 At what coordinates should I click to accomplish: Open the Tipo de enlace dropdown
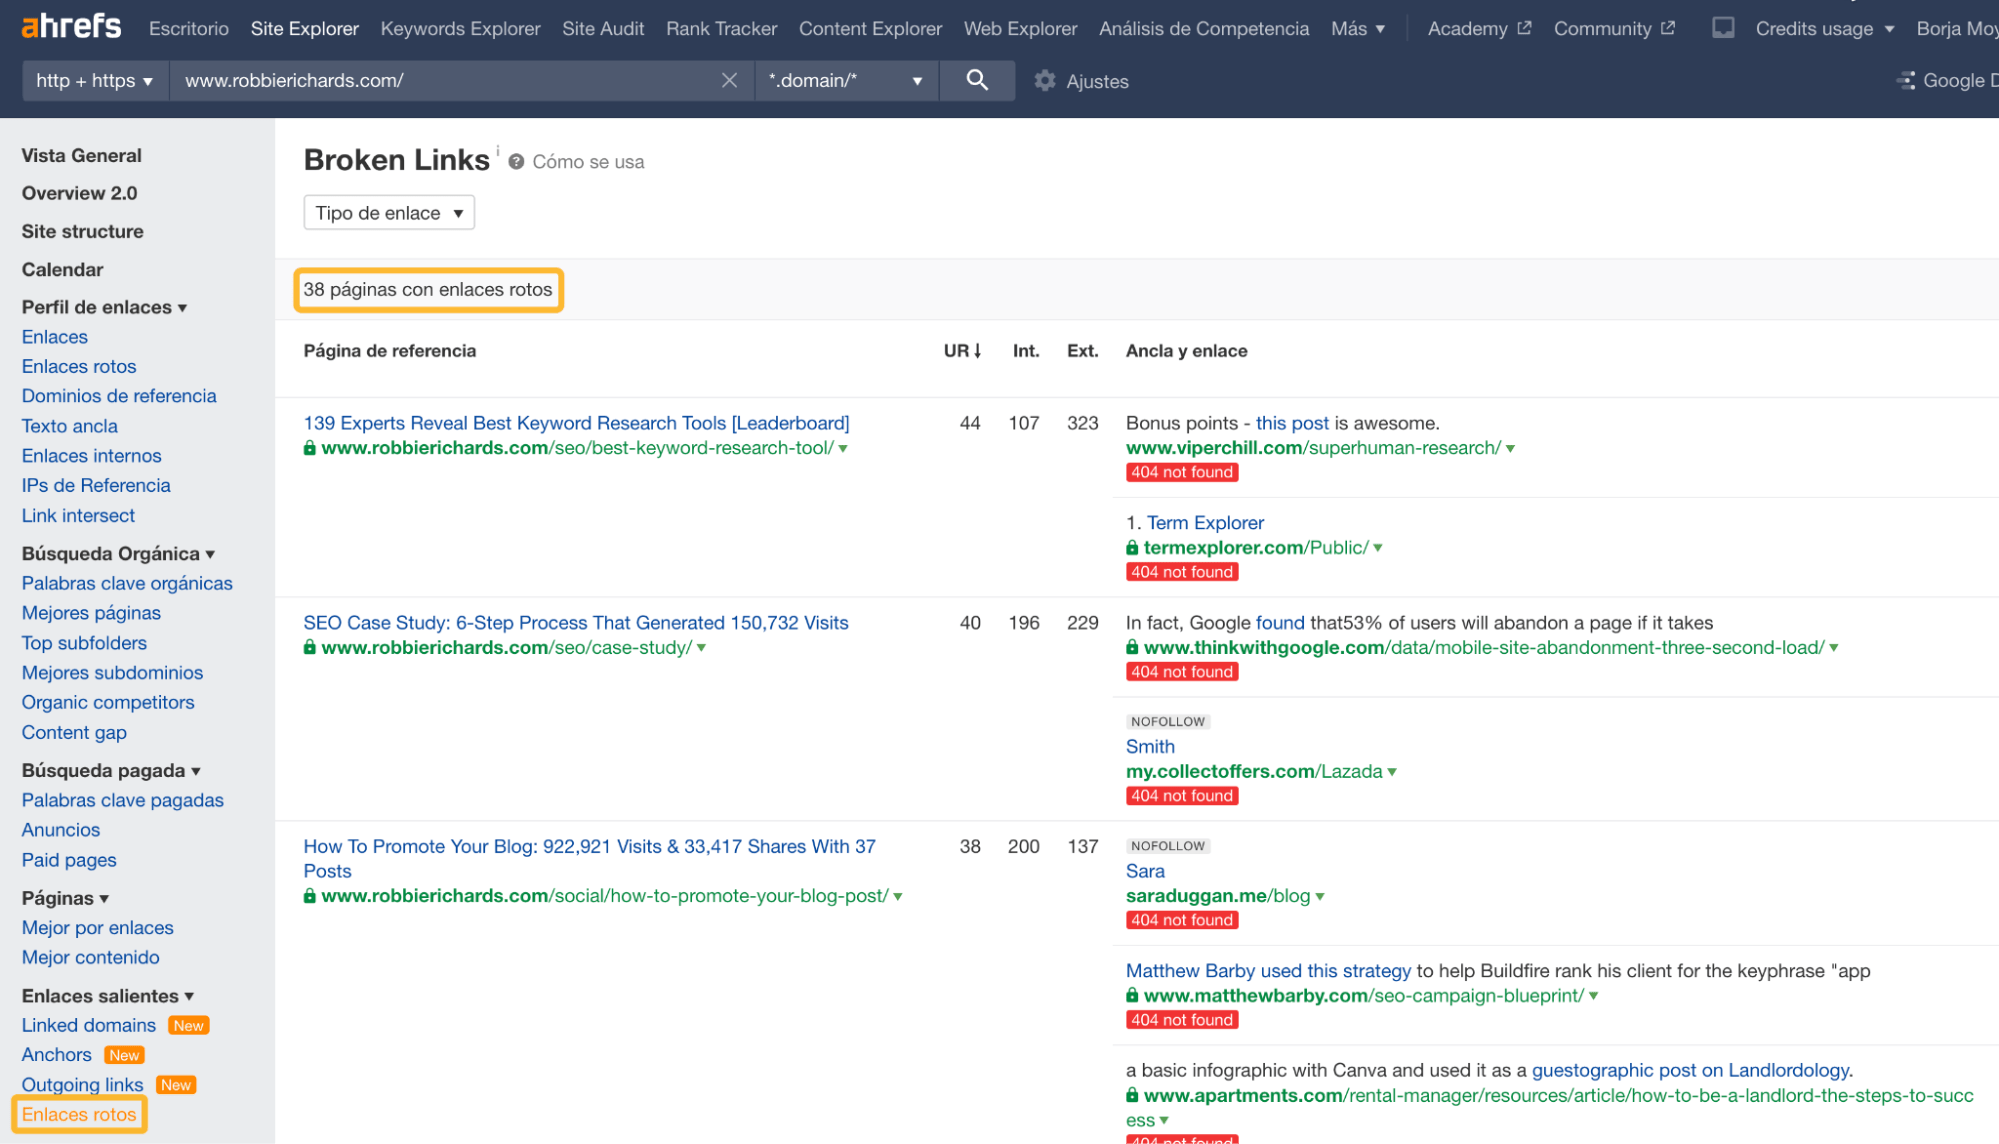[388, 212]
